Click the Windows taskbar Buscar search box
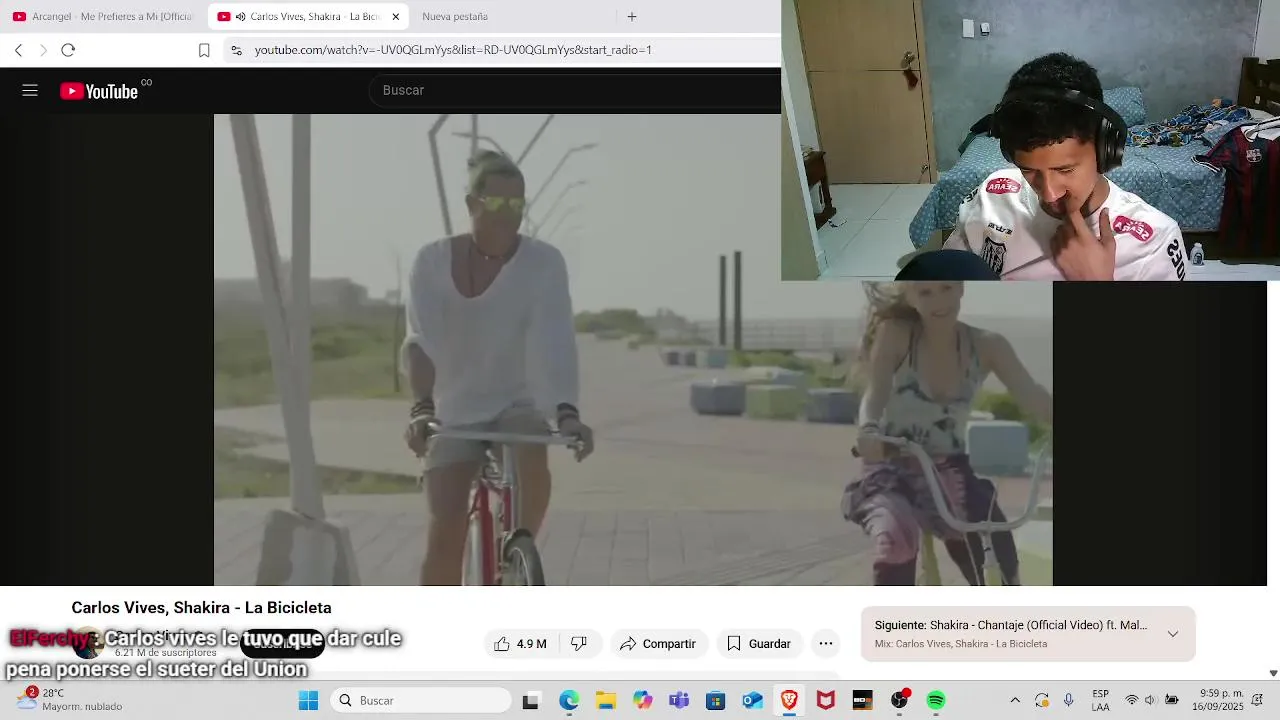The image size is (1280, 720). [x=421, y=701]
